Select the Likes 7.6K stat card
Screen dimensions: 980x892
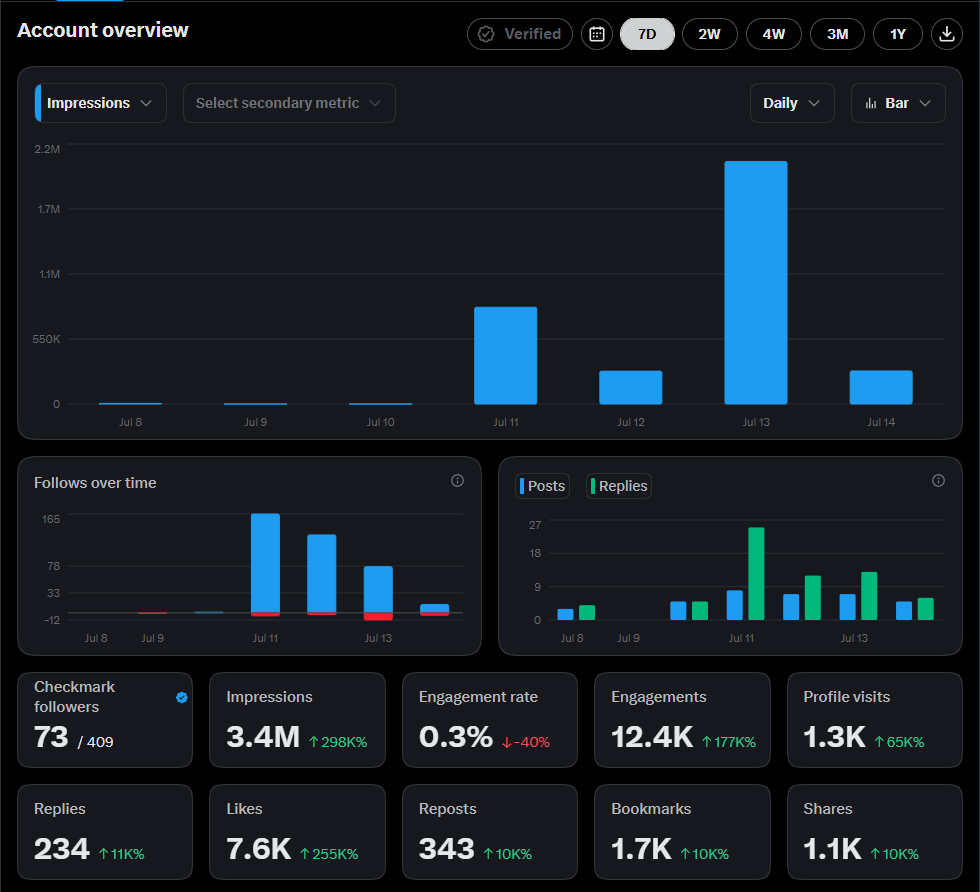tap(298, 832)
